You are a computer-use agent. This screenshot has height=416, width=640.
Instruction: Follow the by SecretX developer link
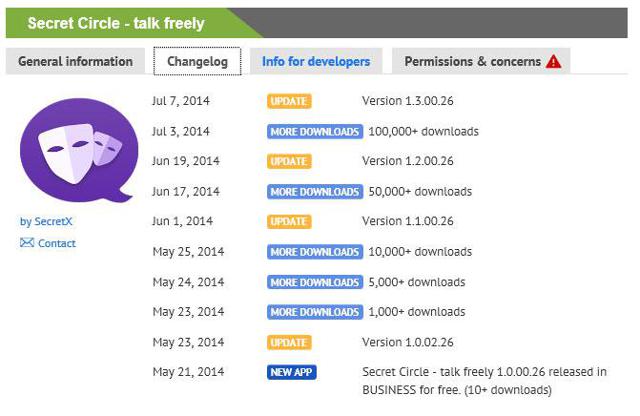(46, 222)
